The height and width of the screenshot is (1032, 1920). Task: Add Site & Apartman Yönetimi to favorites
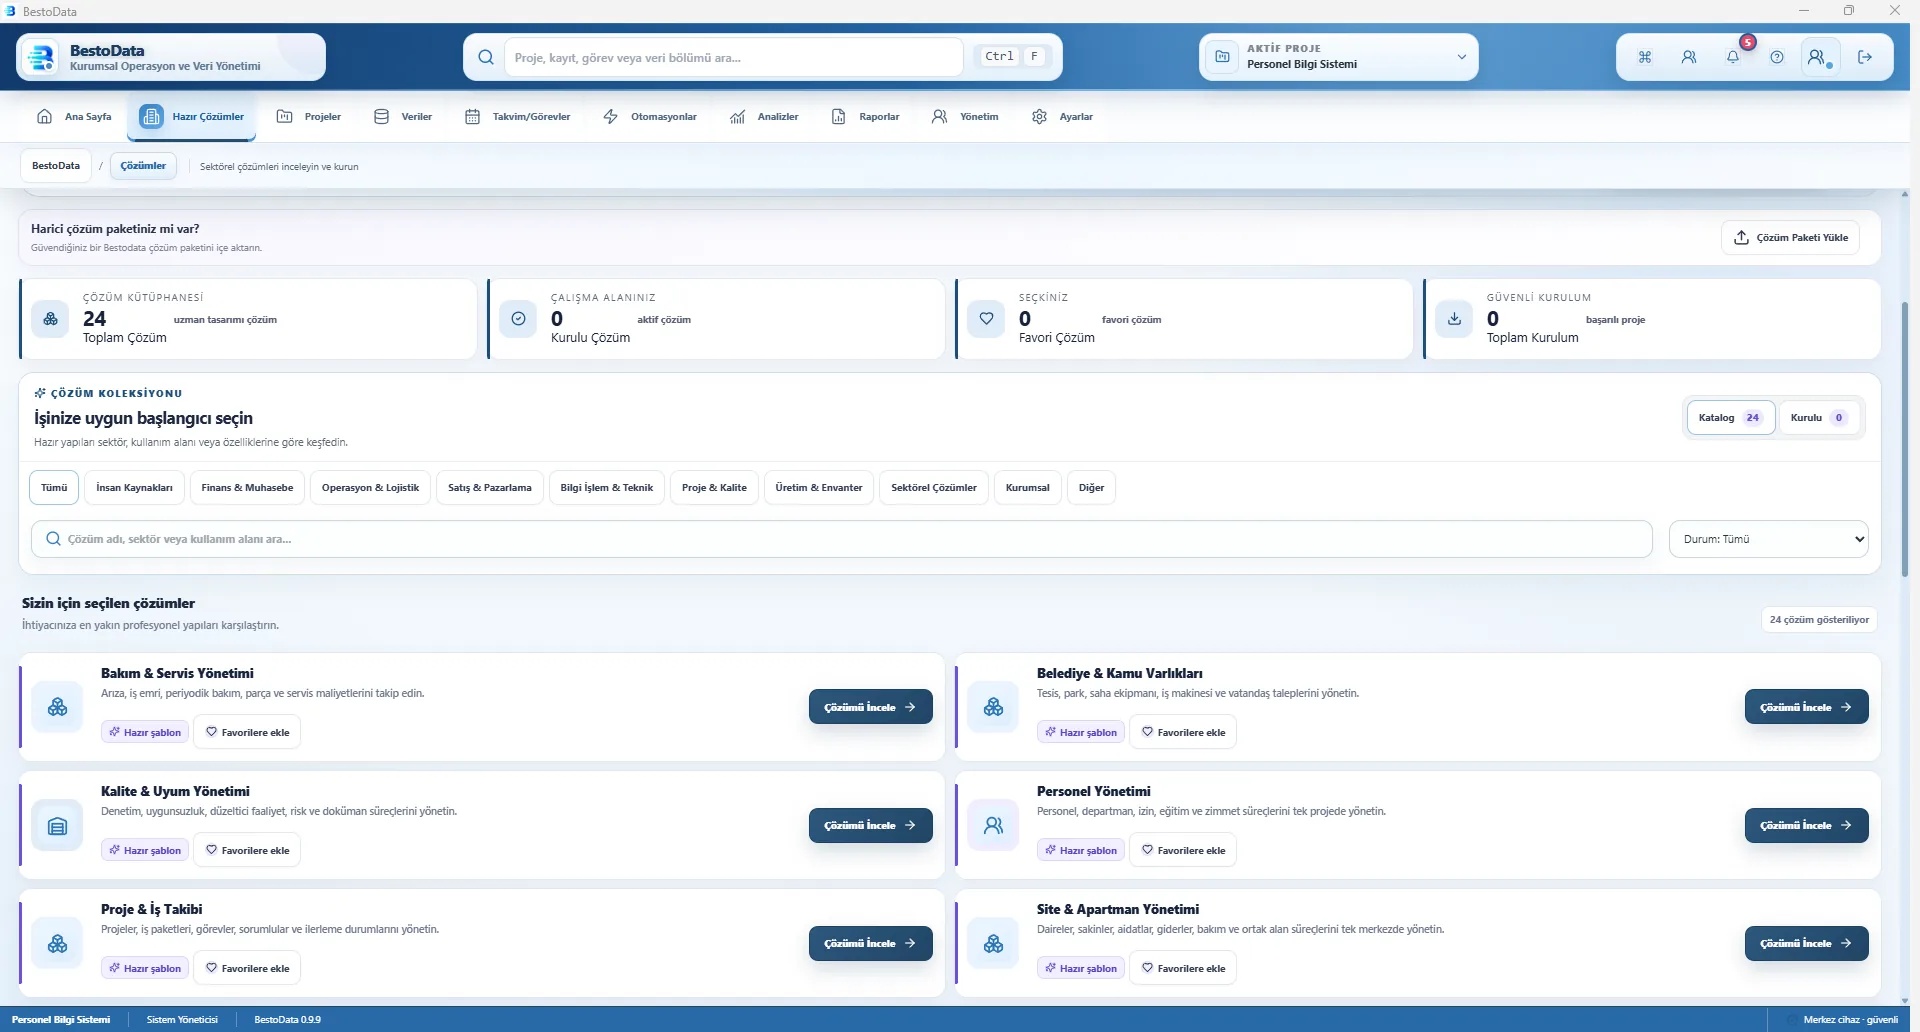tap(1183, 968)
